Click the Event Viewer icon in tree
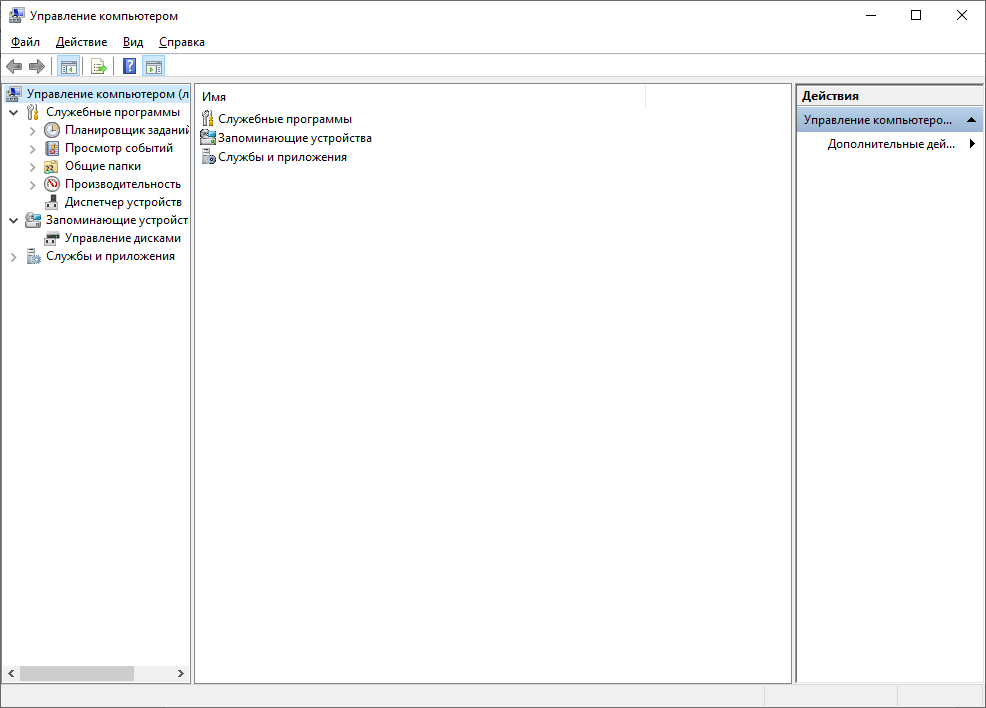 52,148
